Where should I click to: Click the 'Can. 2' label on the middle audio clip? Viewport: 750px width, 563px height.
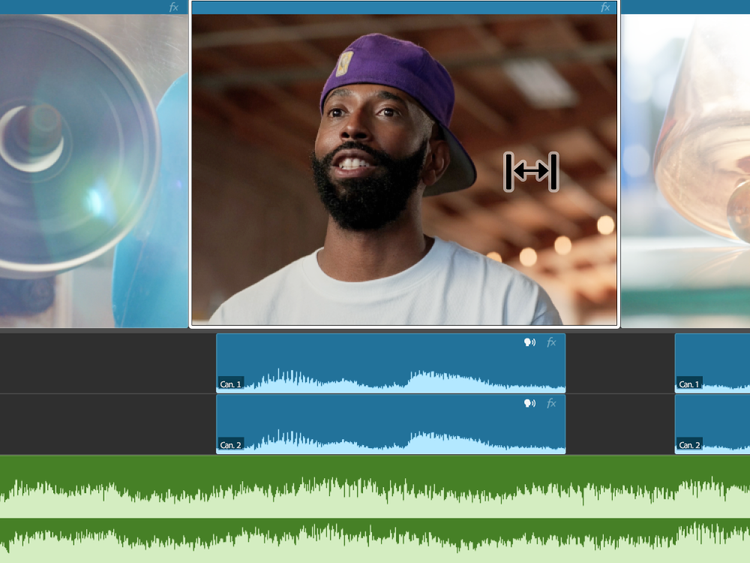(231, 445)
